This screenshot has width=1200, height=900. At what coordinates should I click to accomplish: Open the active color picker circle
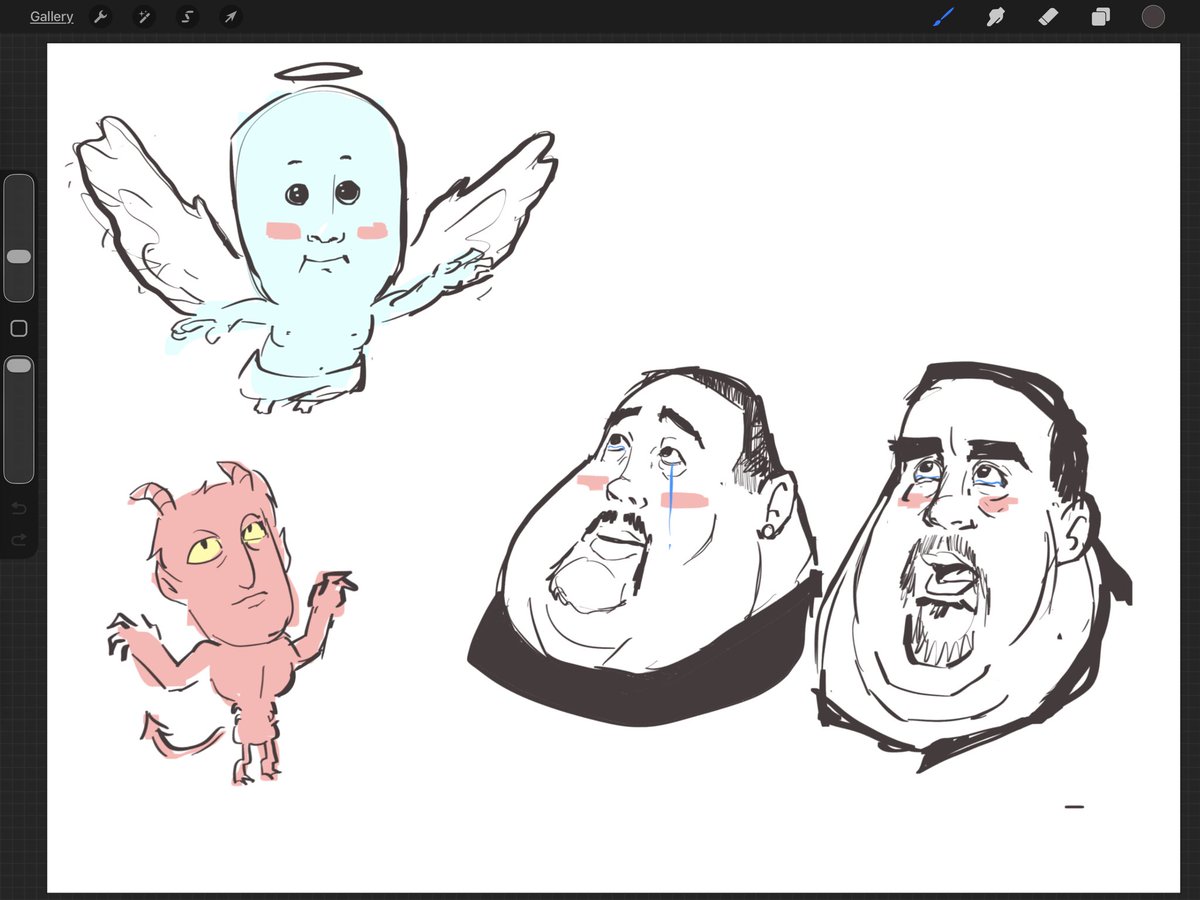tap(1153, 16)
